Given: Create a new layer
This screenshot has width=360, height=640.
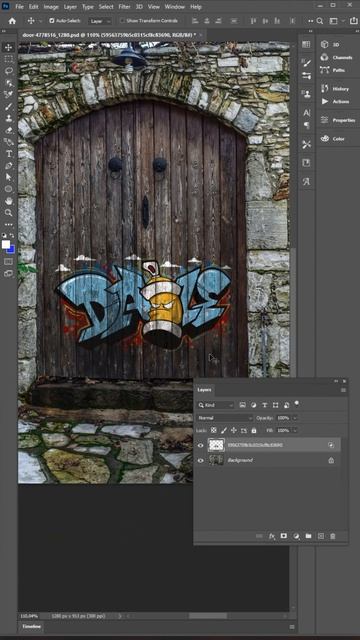Looking at the screenshot, I should pyautogui.click(x=321, y=536).
